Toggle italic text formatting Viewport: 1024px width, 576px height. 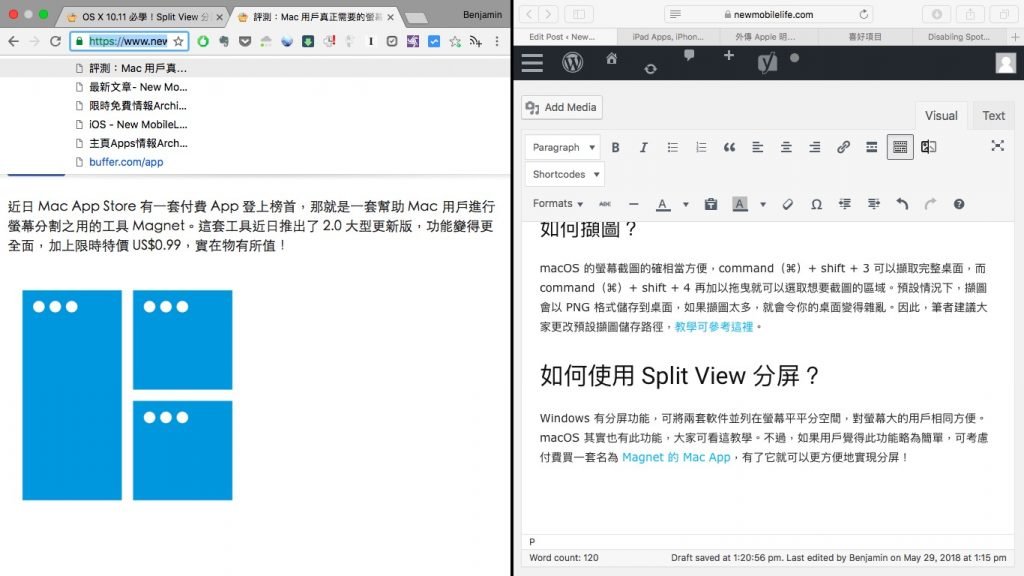point(644,147)
